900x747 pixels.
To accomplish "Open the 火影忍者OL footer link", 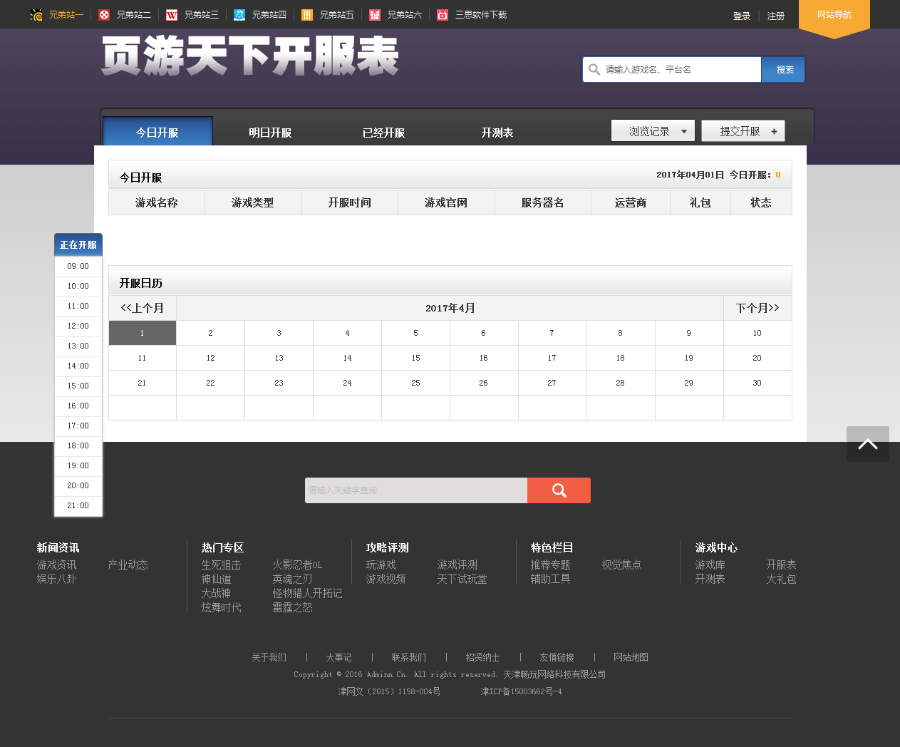I will point(297,565).
